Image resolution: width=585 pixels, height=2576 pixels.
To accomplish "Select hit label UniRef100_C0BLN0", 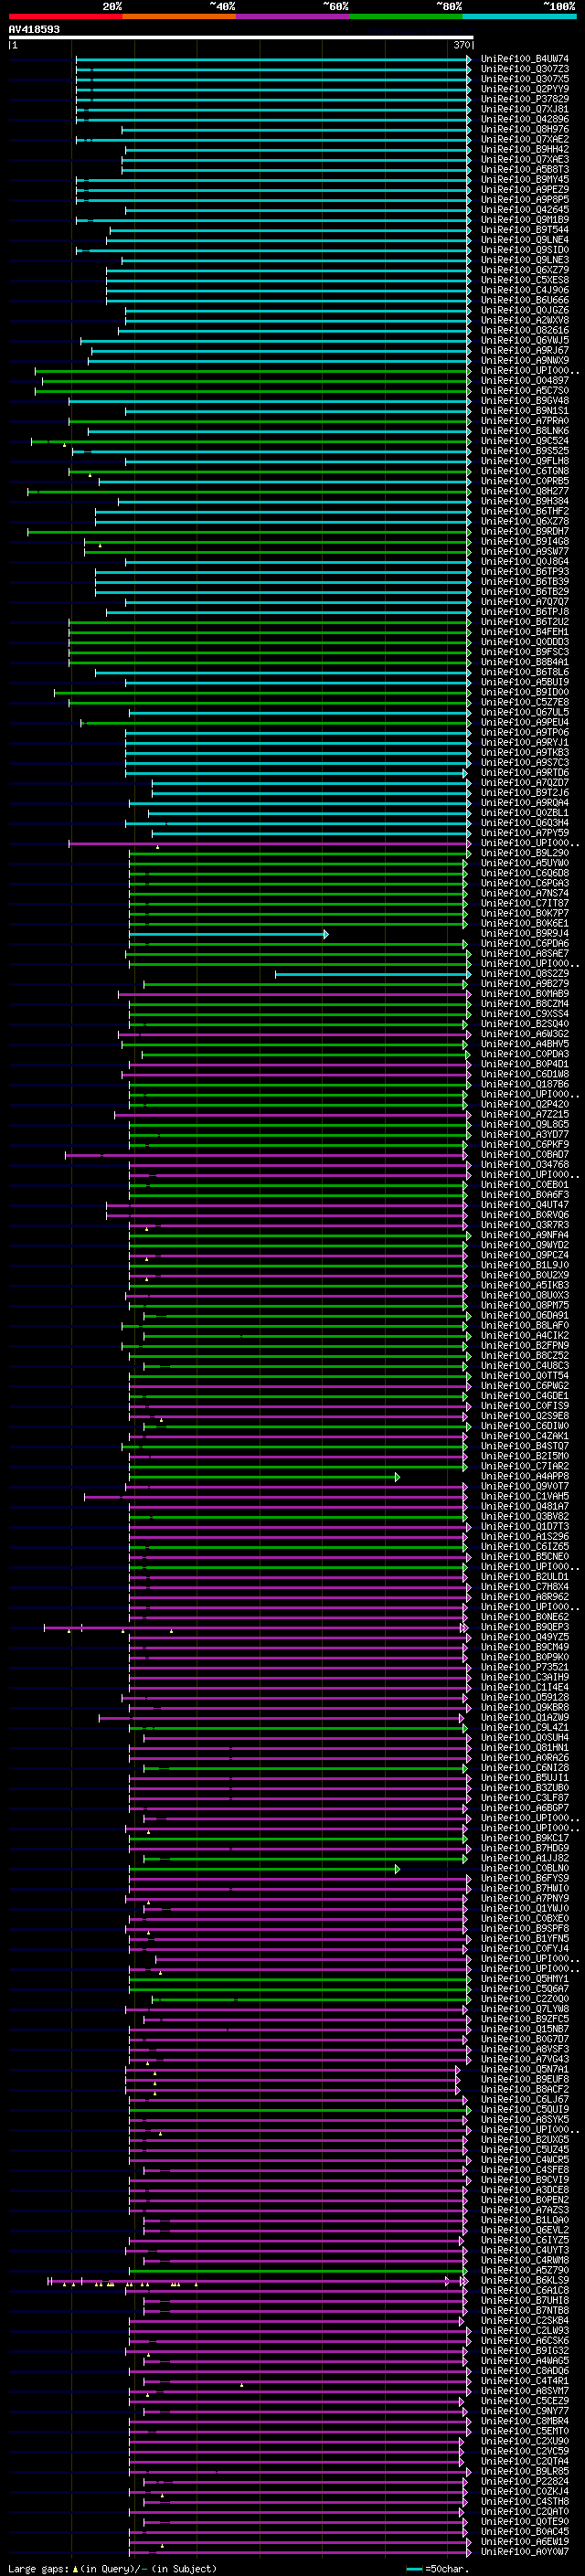I will 525,1868.
